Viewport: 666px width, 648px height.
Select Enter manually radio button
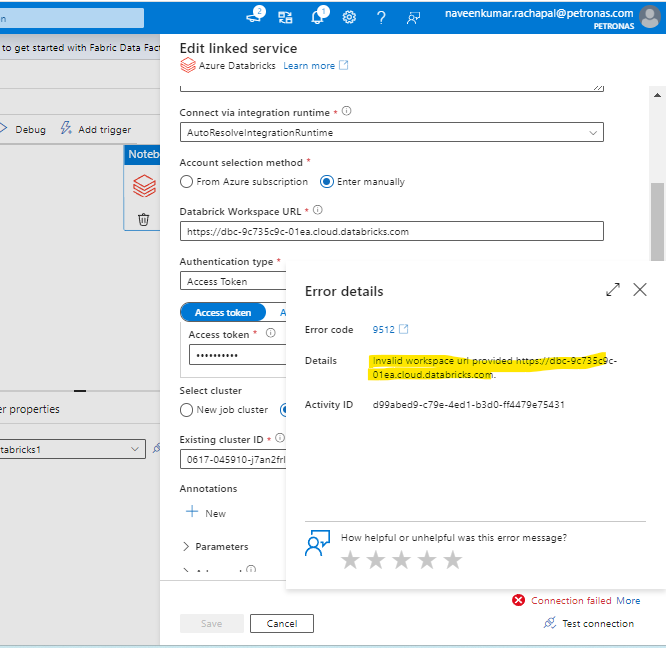tap(326, 182)
